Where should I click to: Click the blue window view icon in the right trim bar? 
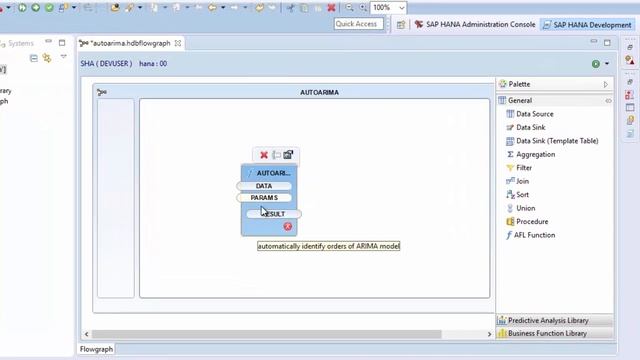(630, 108)
